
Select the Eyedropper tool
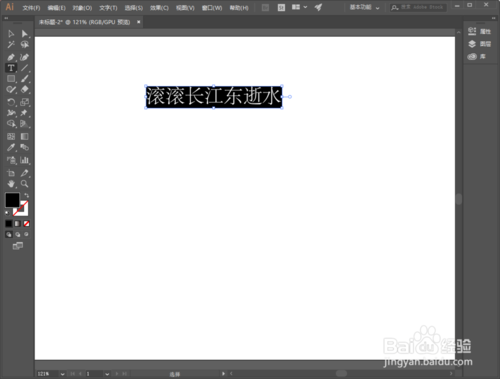(11, 147)
